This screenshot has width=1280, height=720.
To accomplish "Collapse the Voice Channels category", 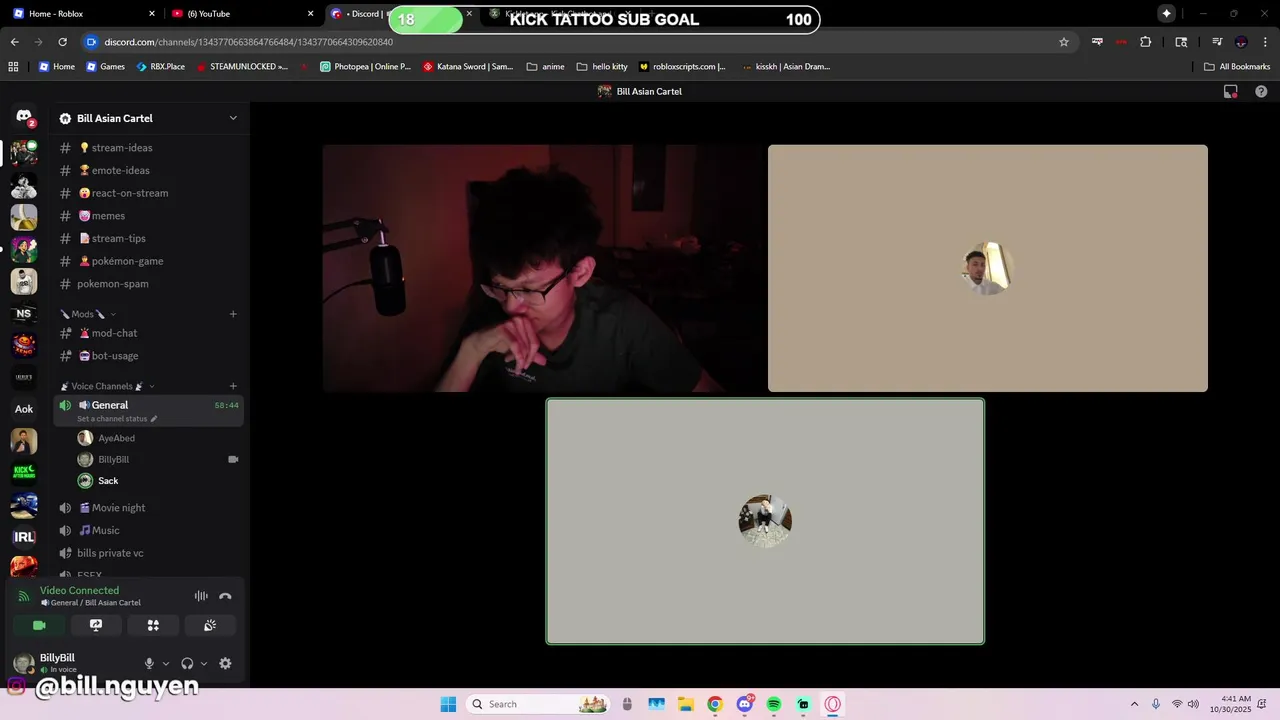I will tap(107, 386).
